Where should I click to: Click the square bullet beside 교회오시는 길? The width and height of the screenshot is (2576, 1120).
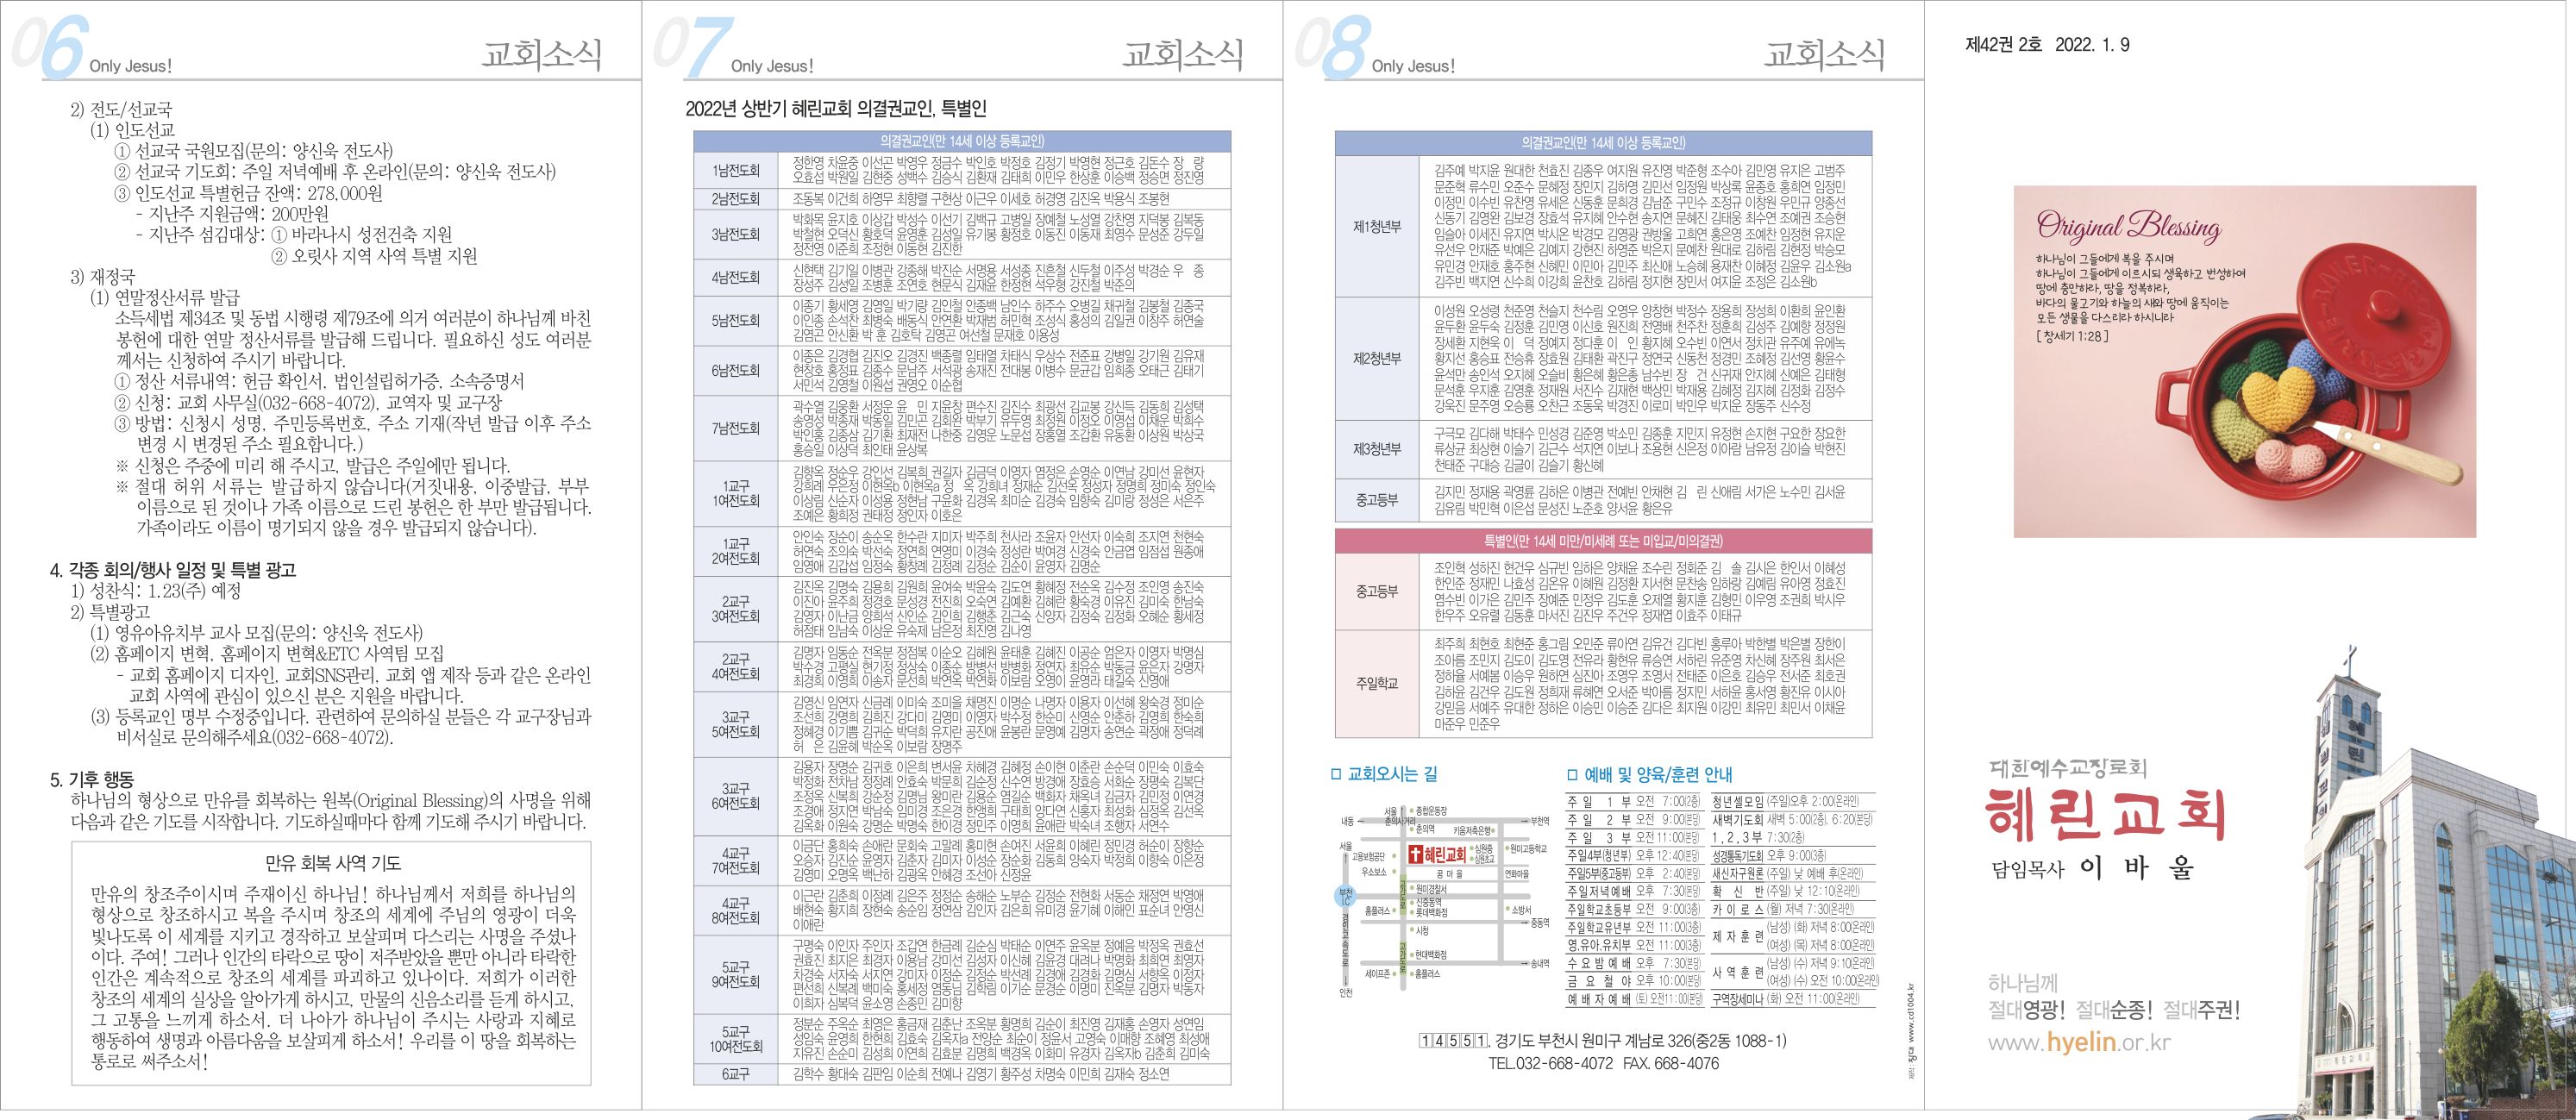tap(1338, 774)
